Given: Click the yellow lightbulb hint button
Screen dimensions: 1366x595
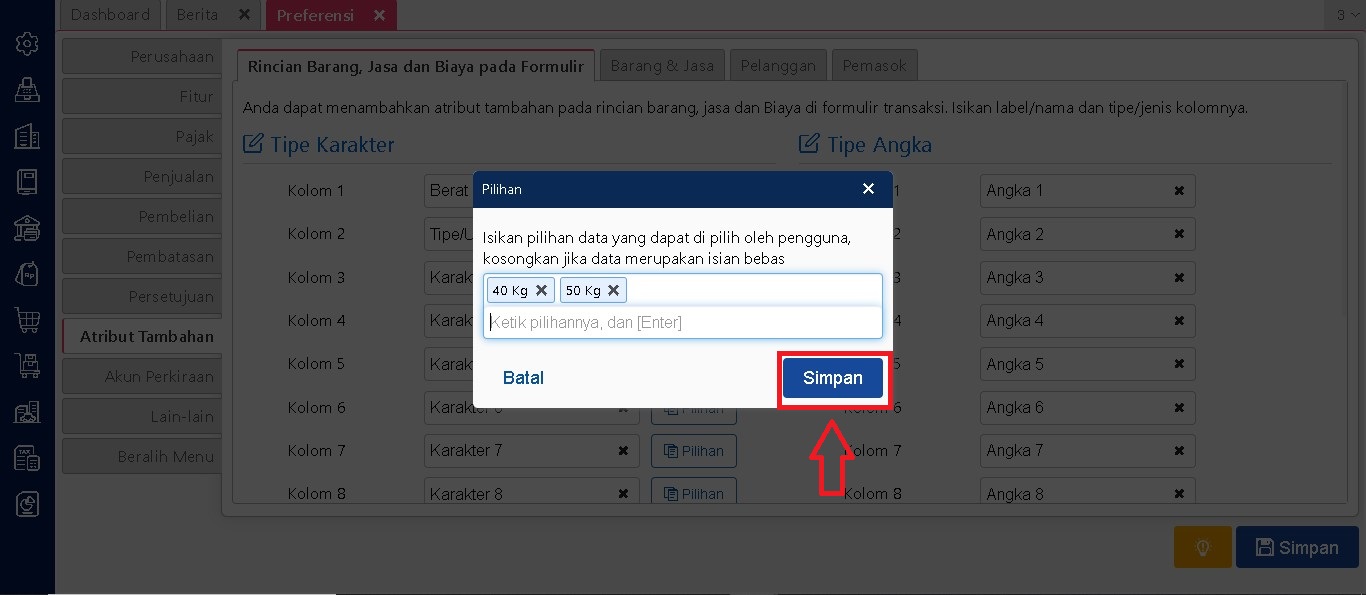Looking at the screenshot, I should coord(1202,547).
